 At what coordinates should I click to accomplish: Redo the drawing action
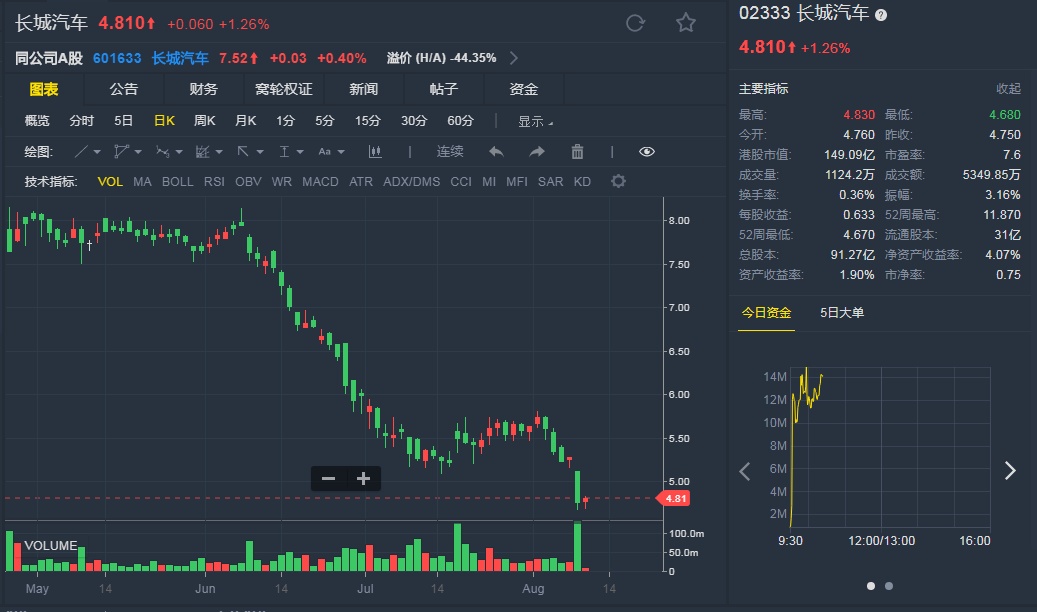coord(537,152)
